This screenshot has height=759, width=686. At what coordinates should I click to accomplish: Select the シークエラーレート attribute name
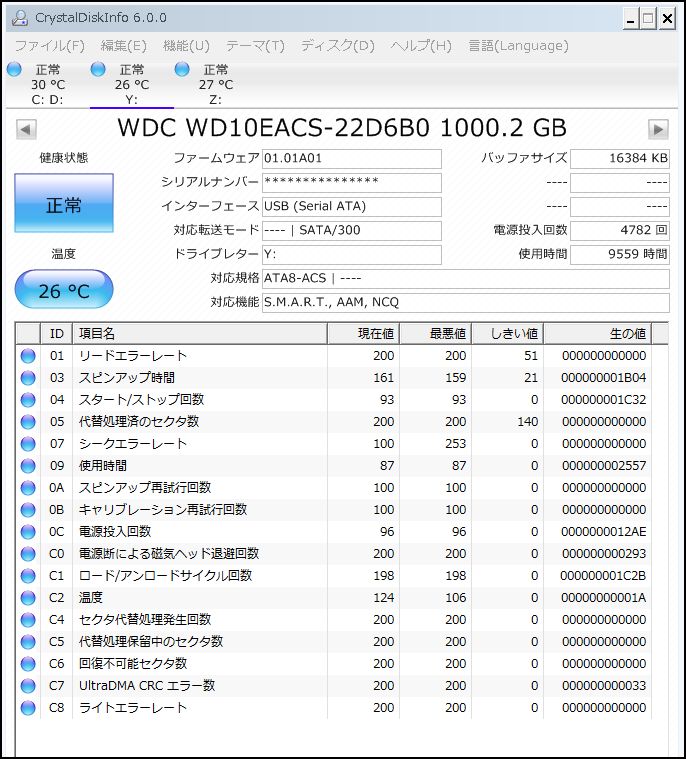133,444
